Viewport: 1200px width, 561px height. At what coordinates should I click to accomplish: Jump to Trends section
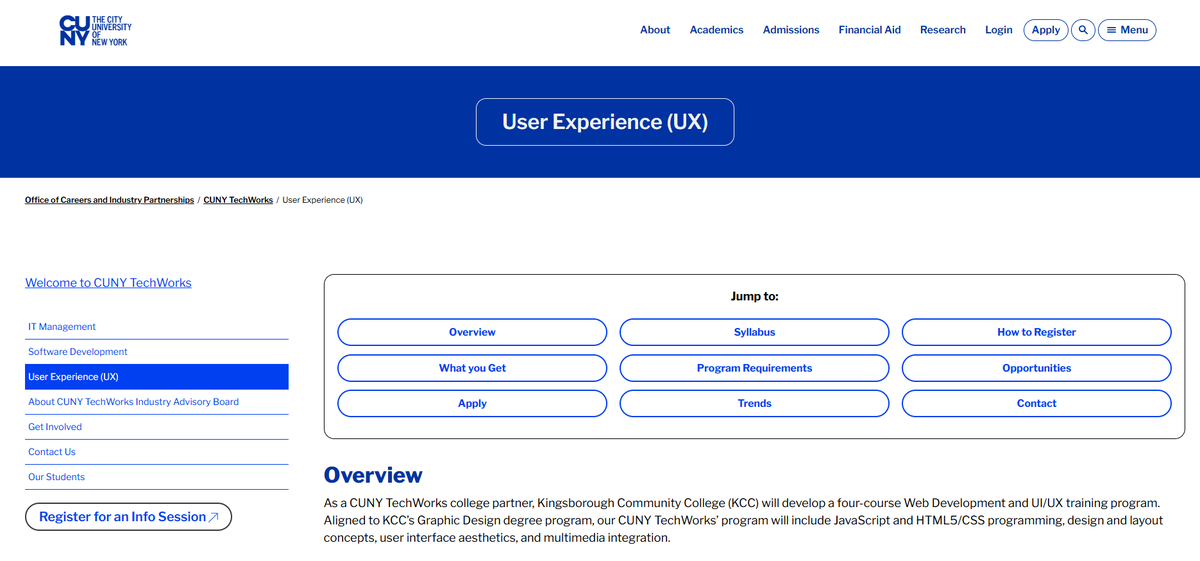(x=754, y=403)
